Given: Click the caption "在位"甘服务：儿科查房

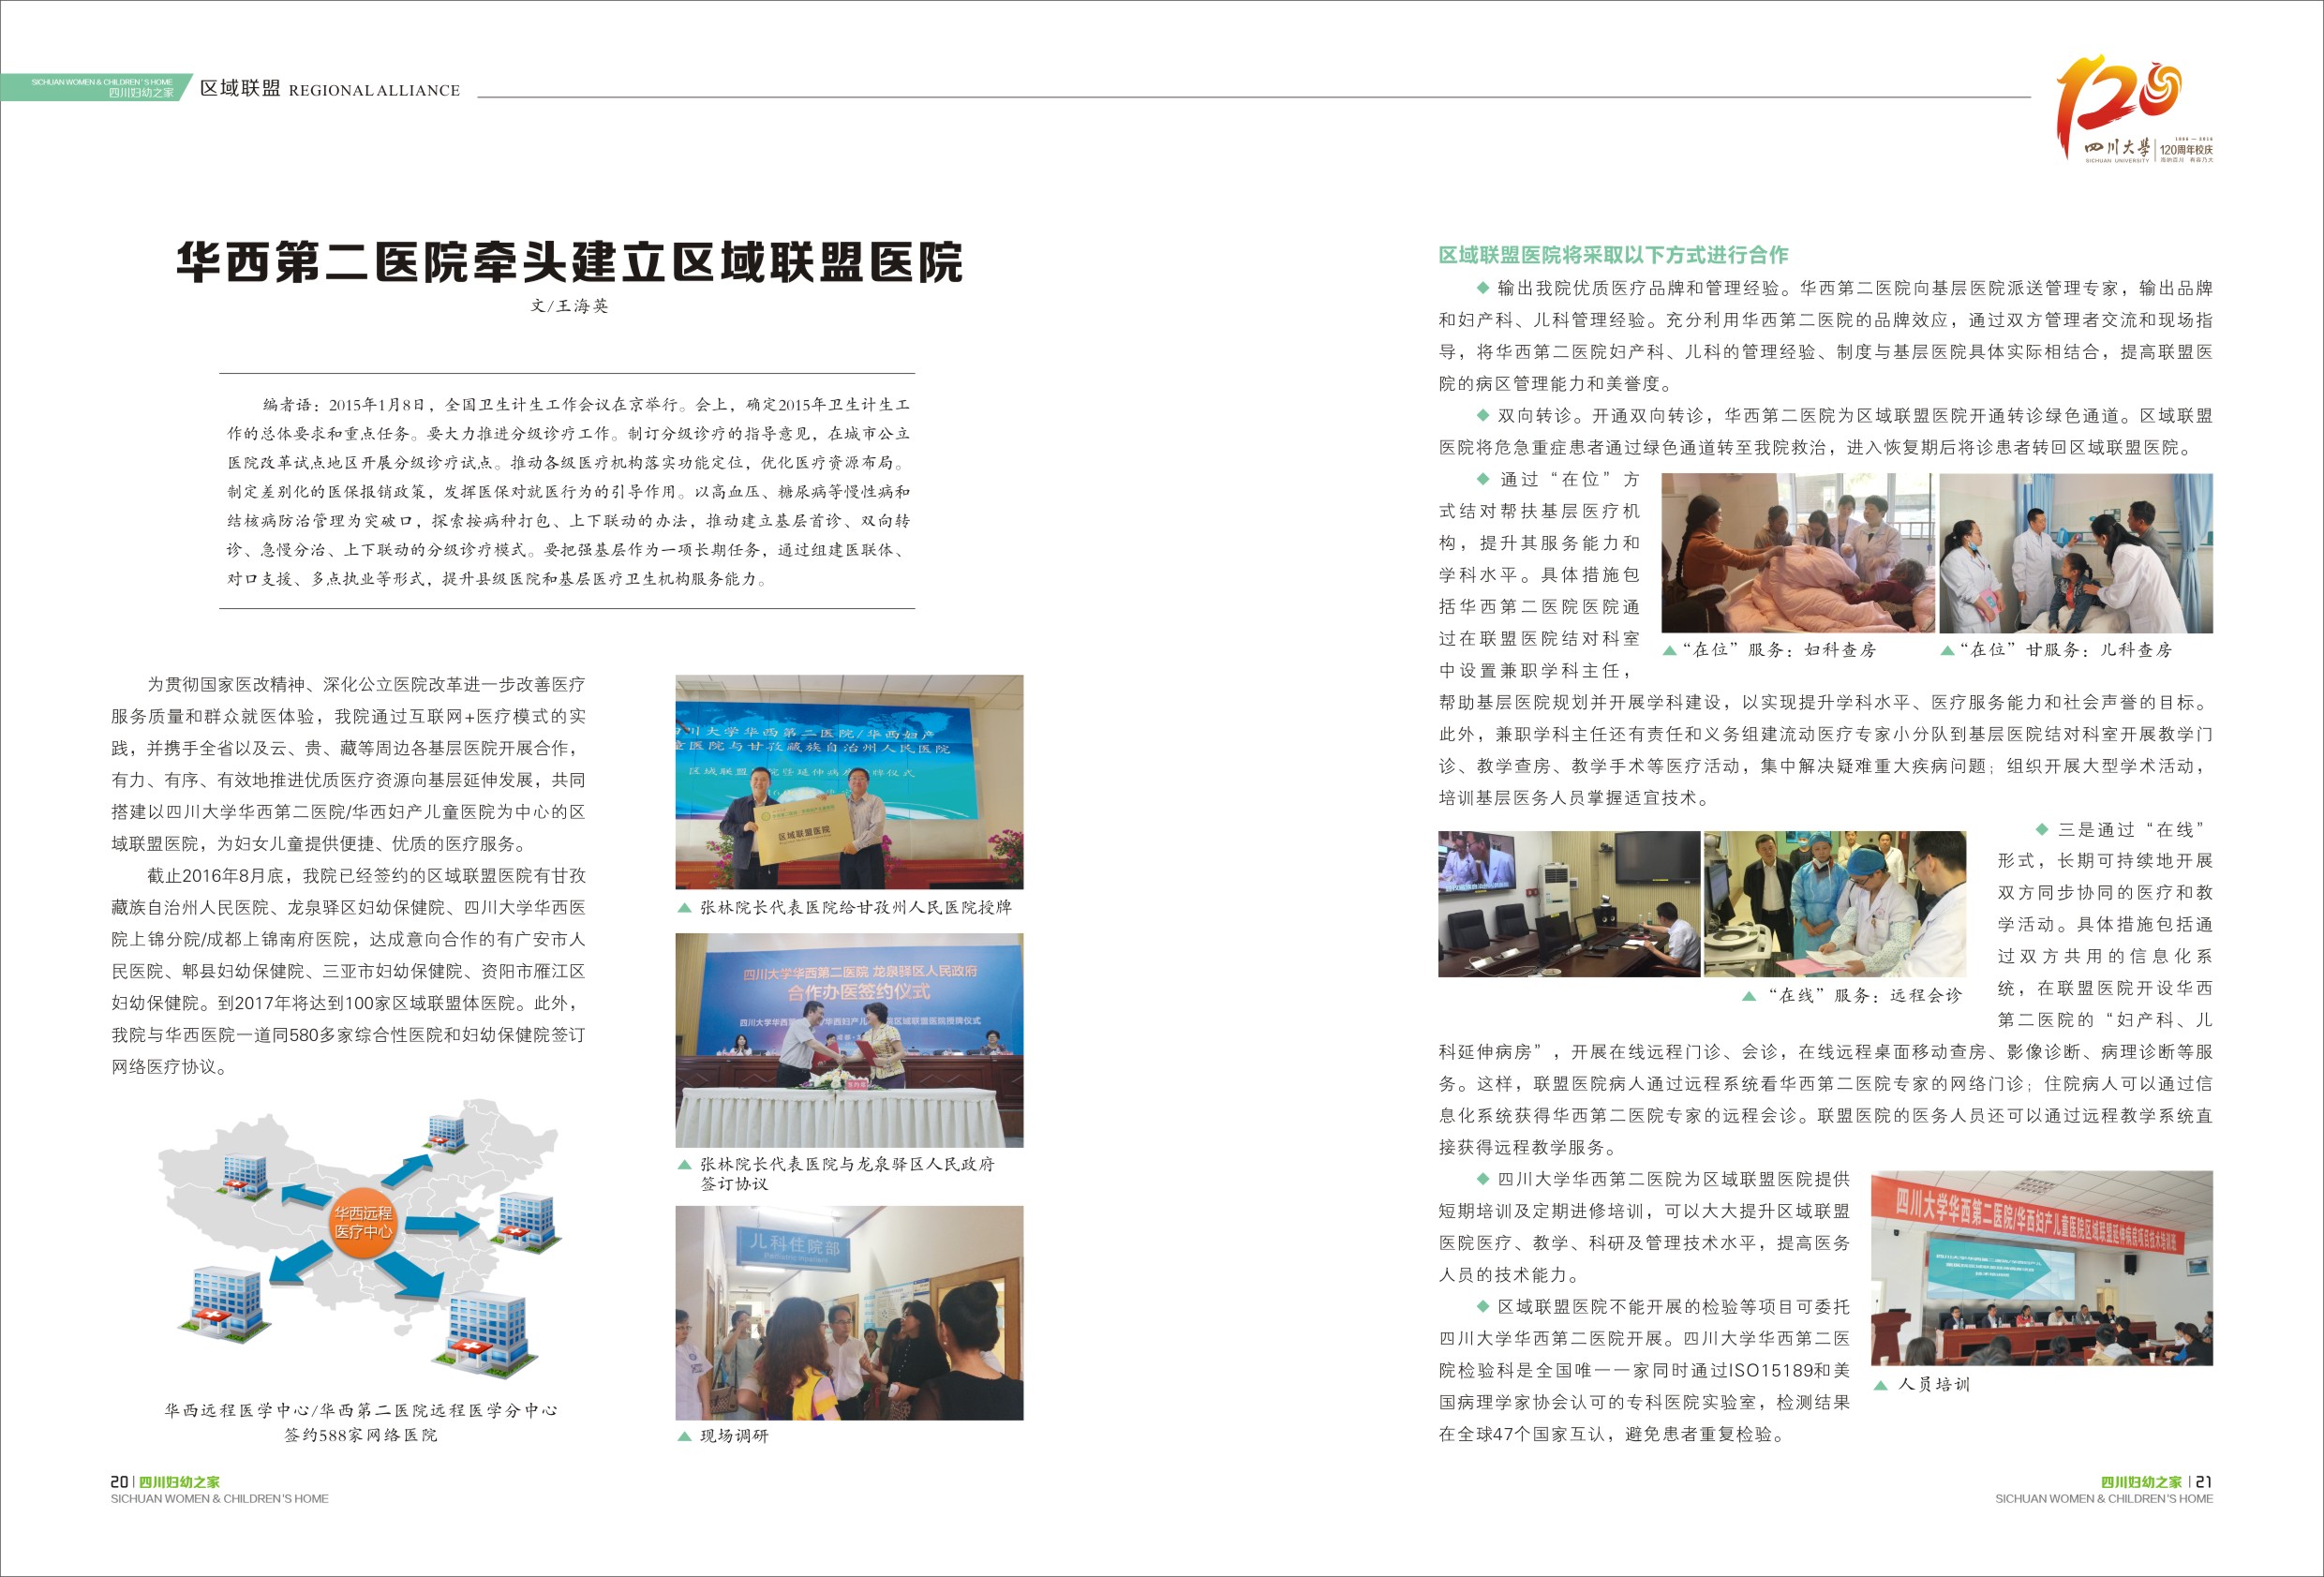Looking at the screenshot, I should [2066, 650].
